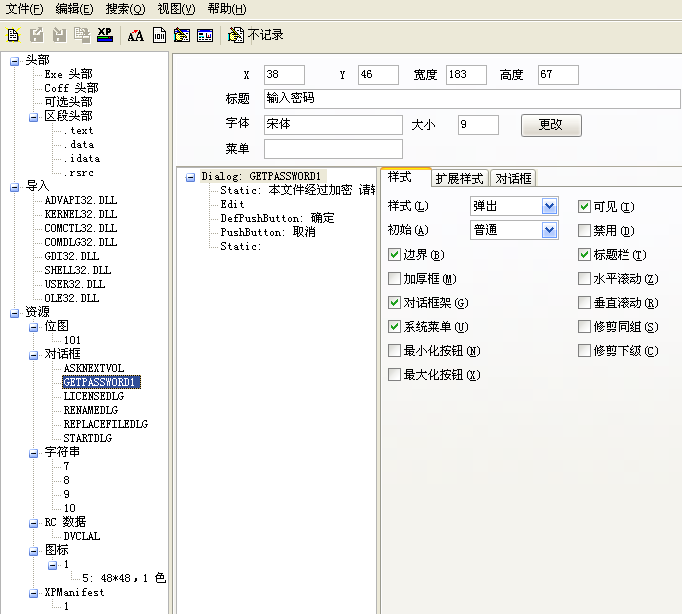The width and height of the screenshot is (682, 614).
Task: Toggle the 对话框架(G) checkbox
Action: (394, 302)
